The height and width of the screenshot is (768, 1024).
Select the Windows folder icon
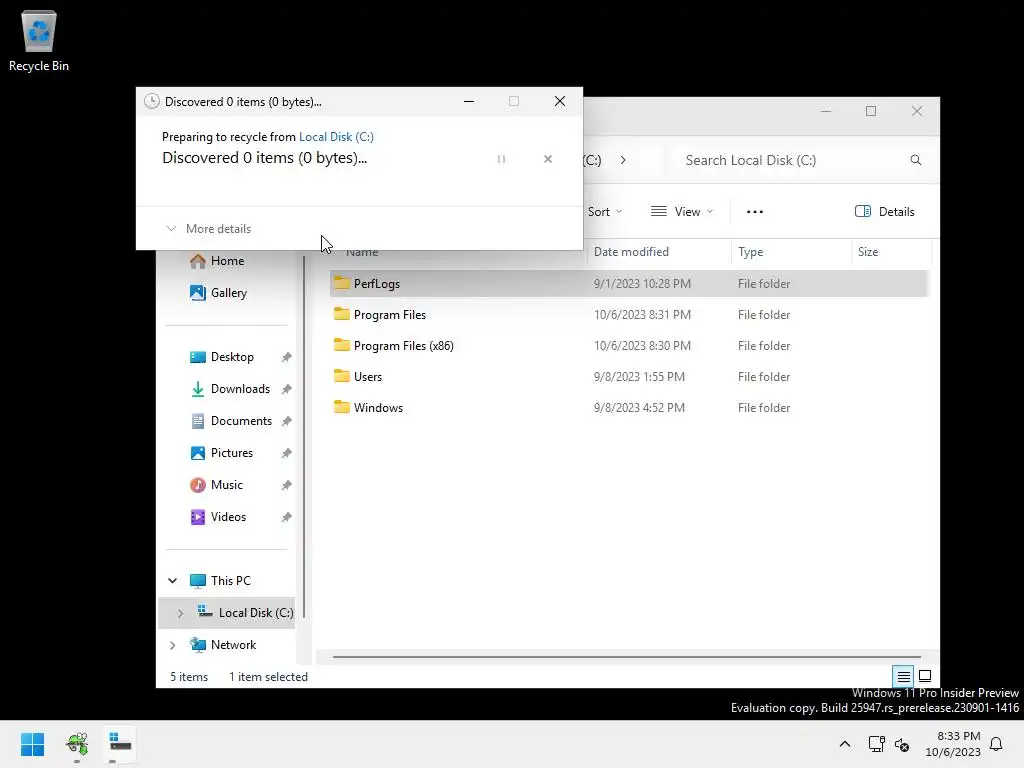tap(342, 407)
